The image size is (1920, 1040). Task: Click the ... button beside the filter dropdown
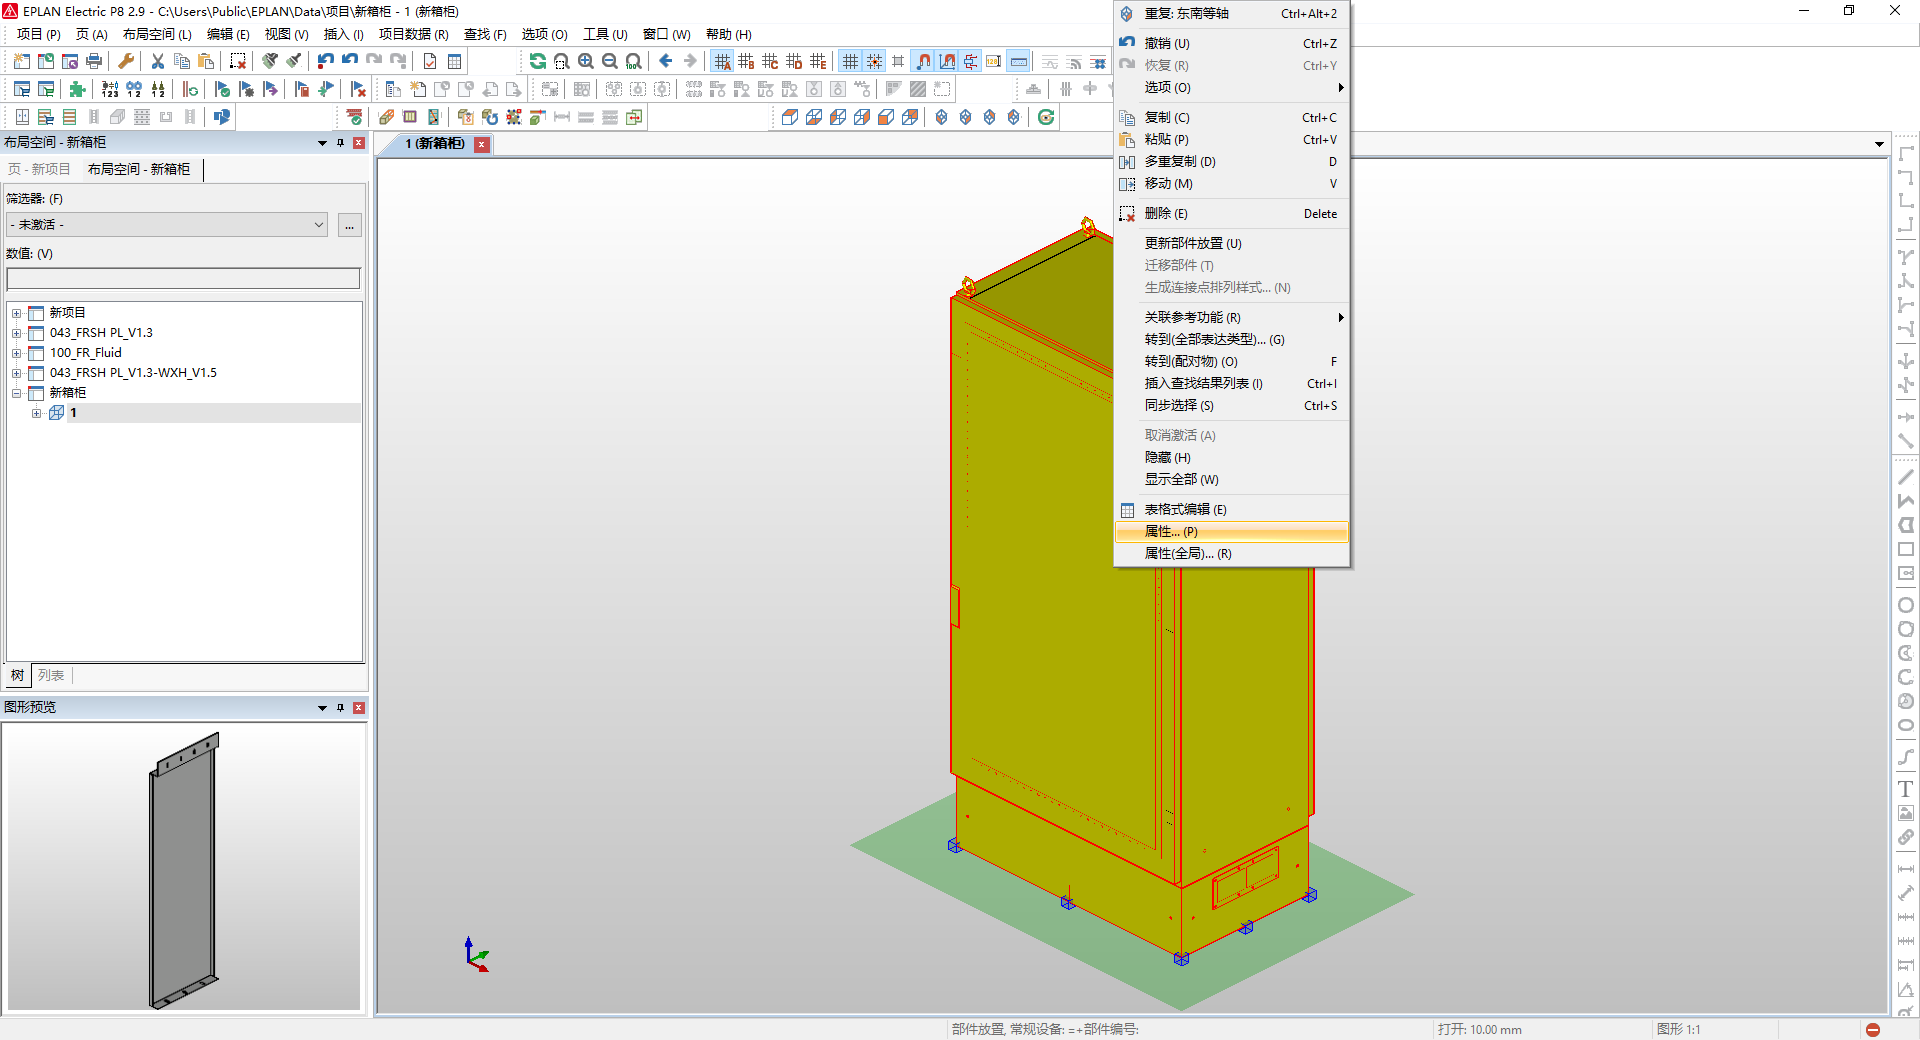pyautogui.click(x=349, y=225)
